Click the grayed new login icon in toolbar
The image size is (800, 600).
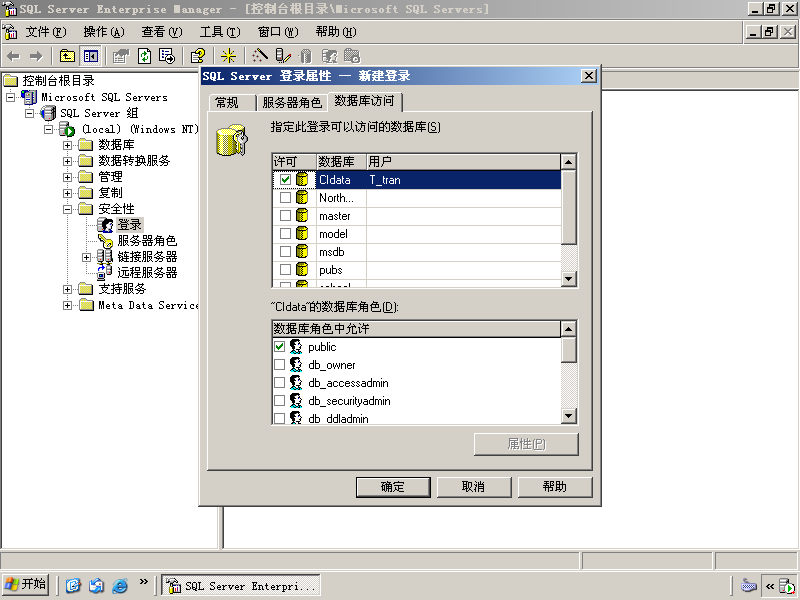(x=329, y=56)
